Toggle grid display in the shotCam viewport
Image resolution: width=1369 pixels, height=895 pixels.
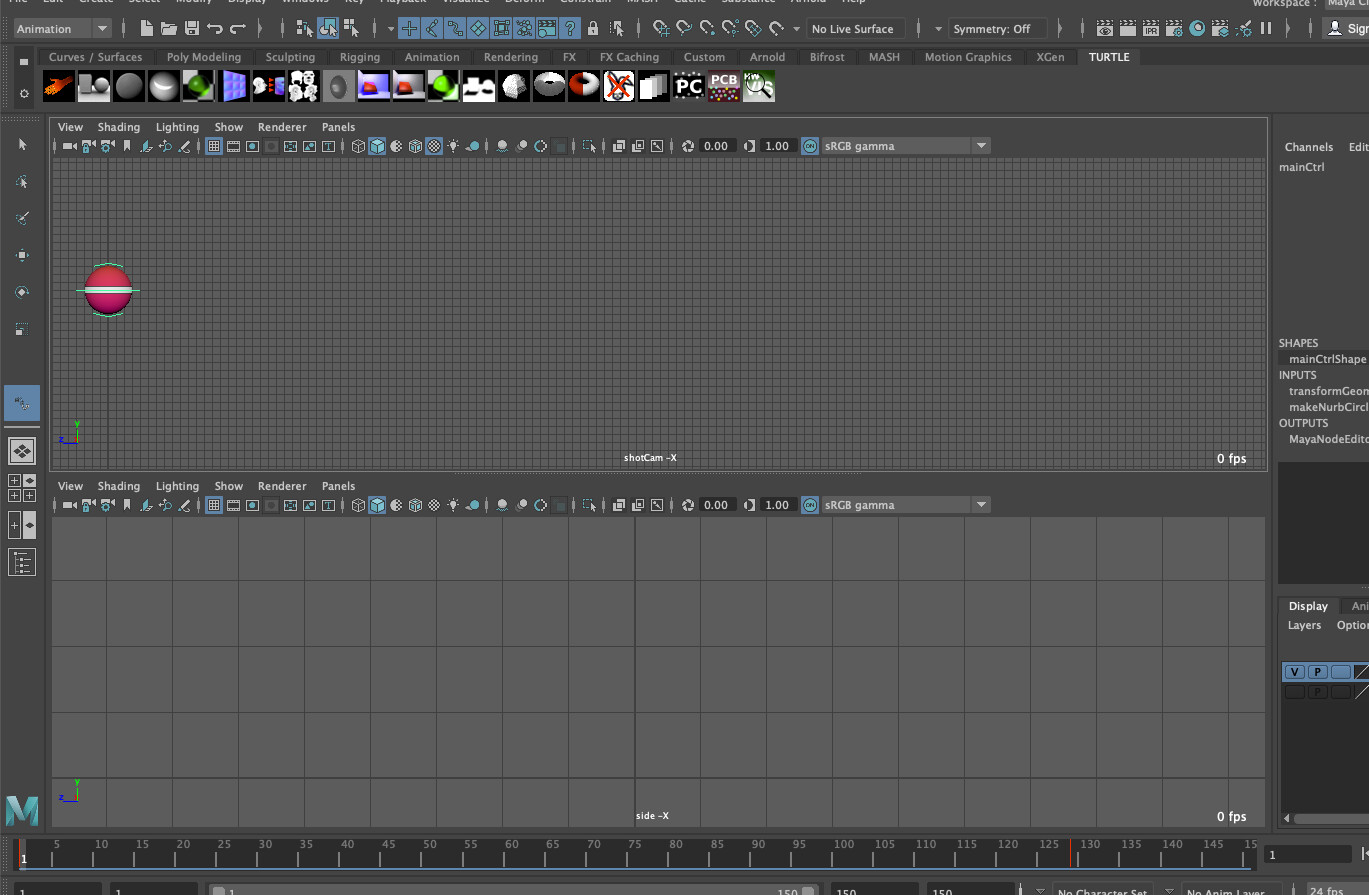[x=214, y=146]
